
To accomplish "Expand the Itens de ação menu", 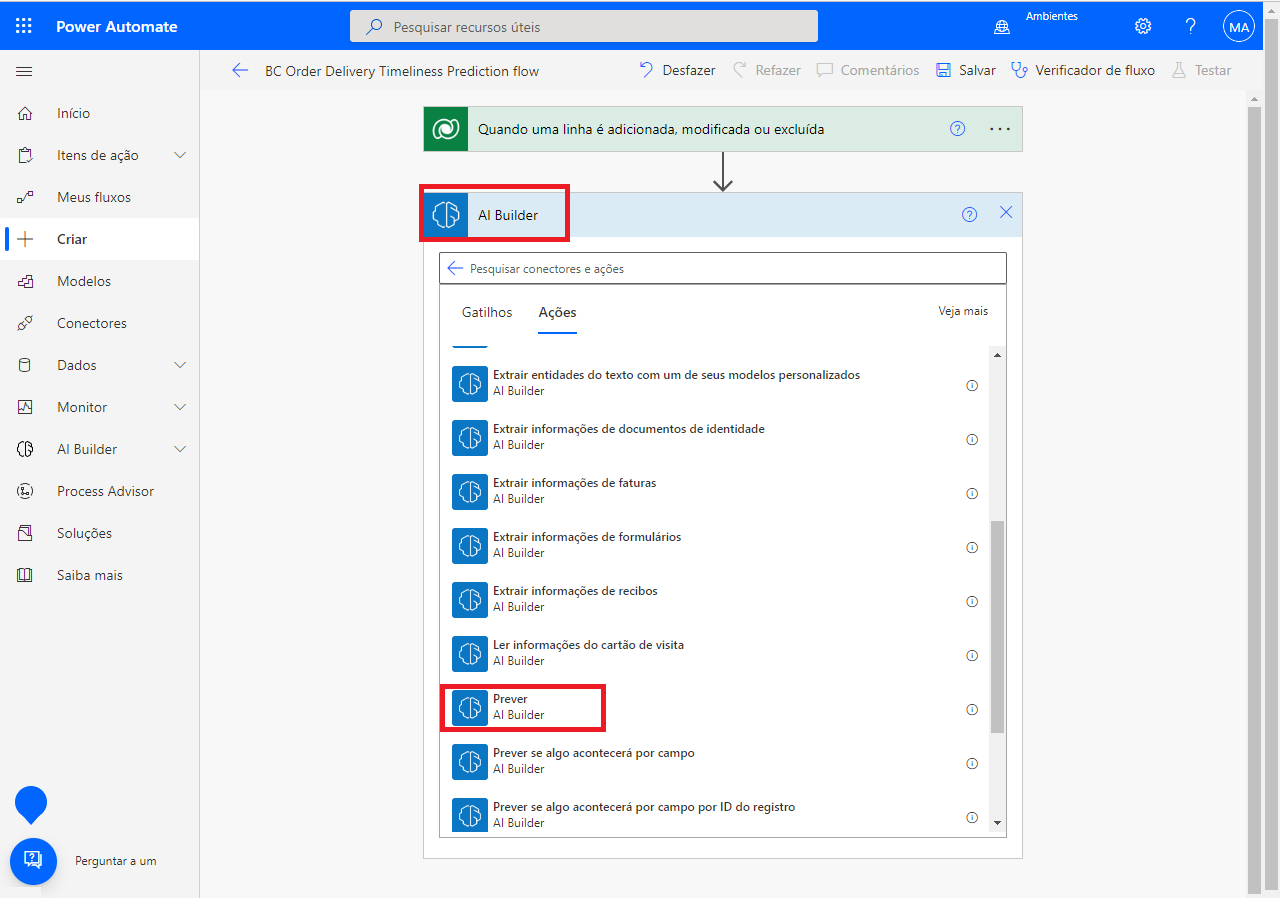I will click(180, 155).
